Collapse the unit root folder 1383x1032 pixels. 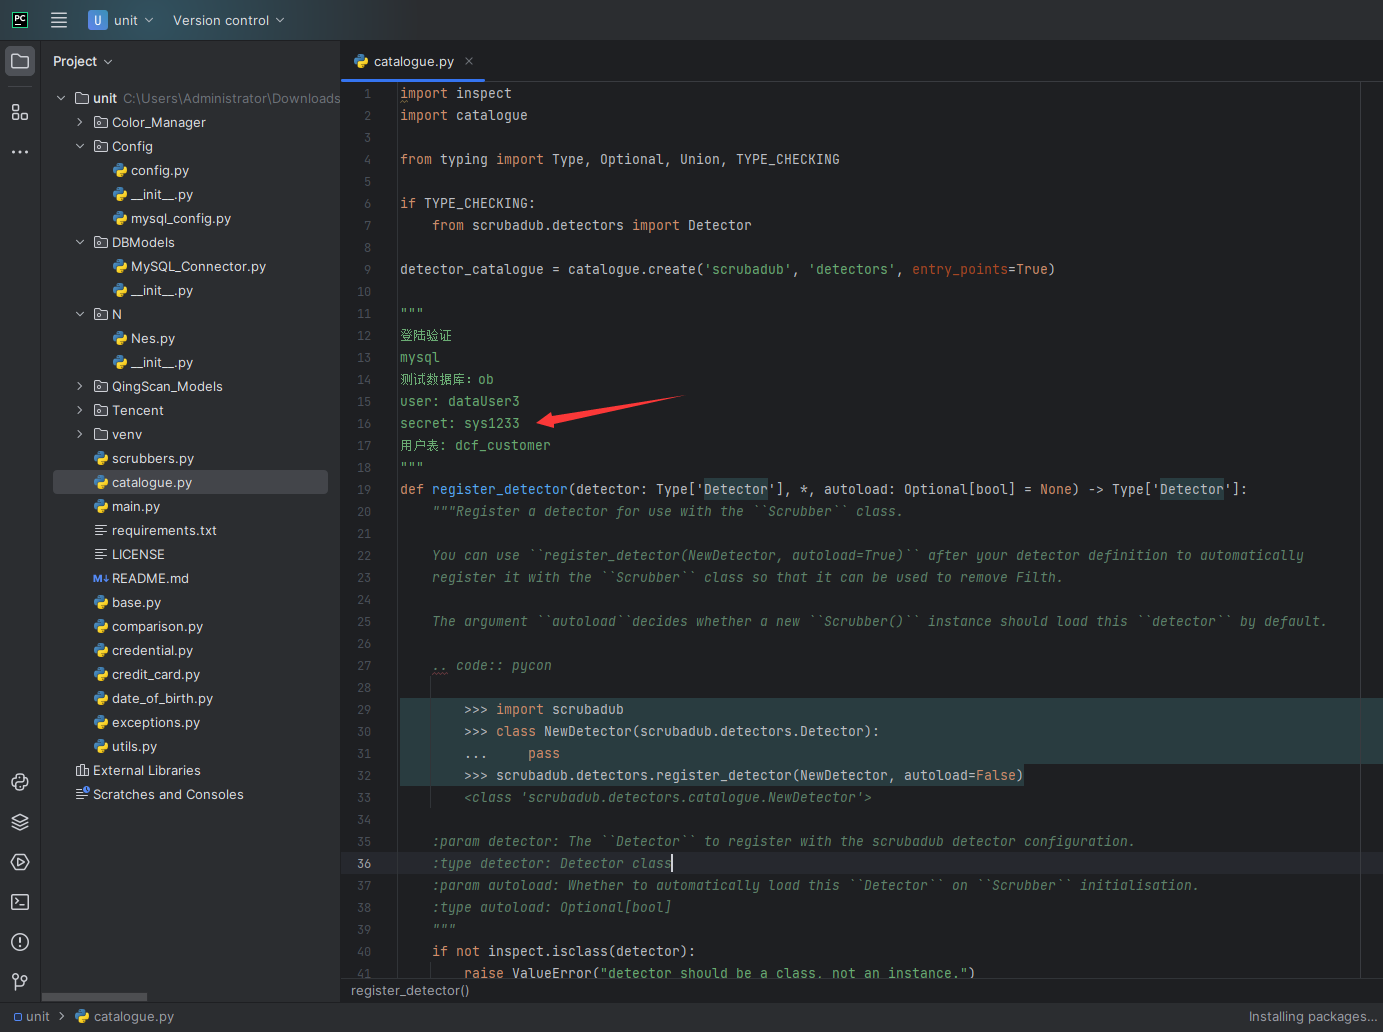(62, 98)
